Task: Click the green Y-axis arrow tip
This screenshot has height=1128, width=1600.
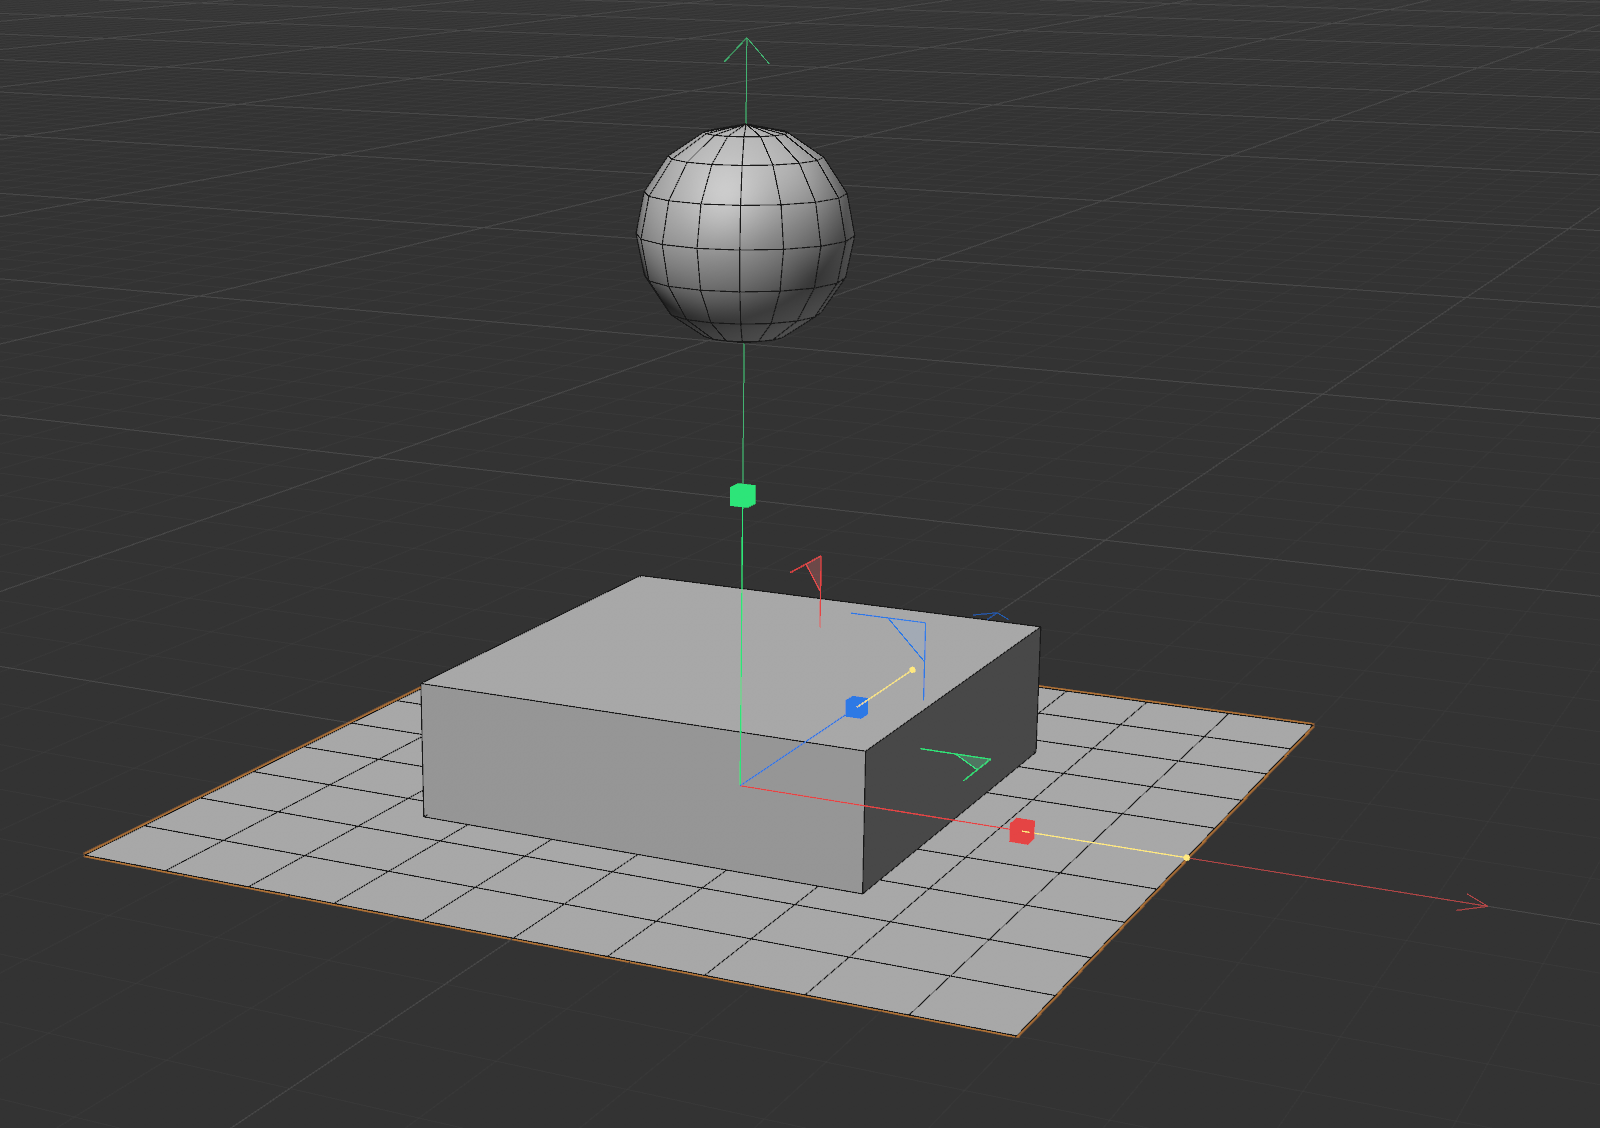Action: pyautogui.click(x=747, y=50)
